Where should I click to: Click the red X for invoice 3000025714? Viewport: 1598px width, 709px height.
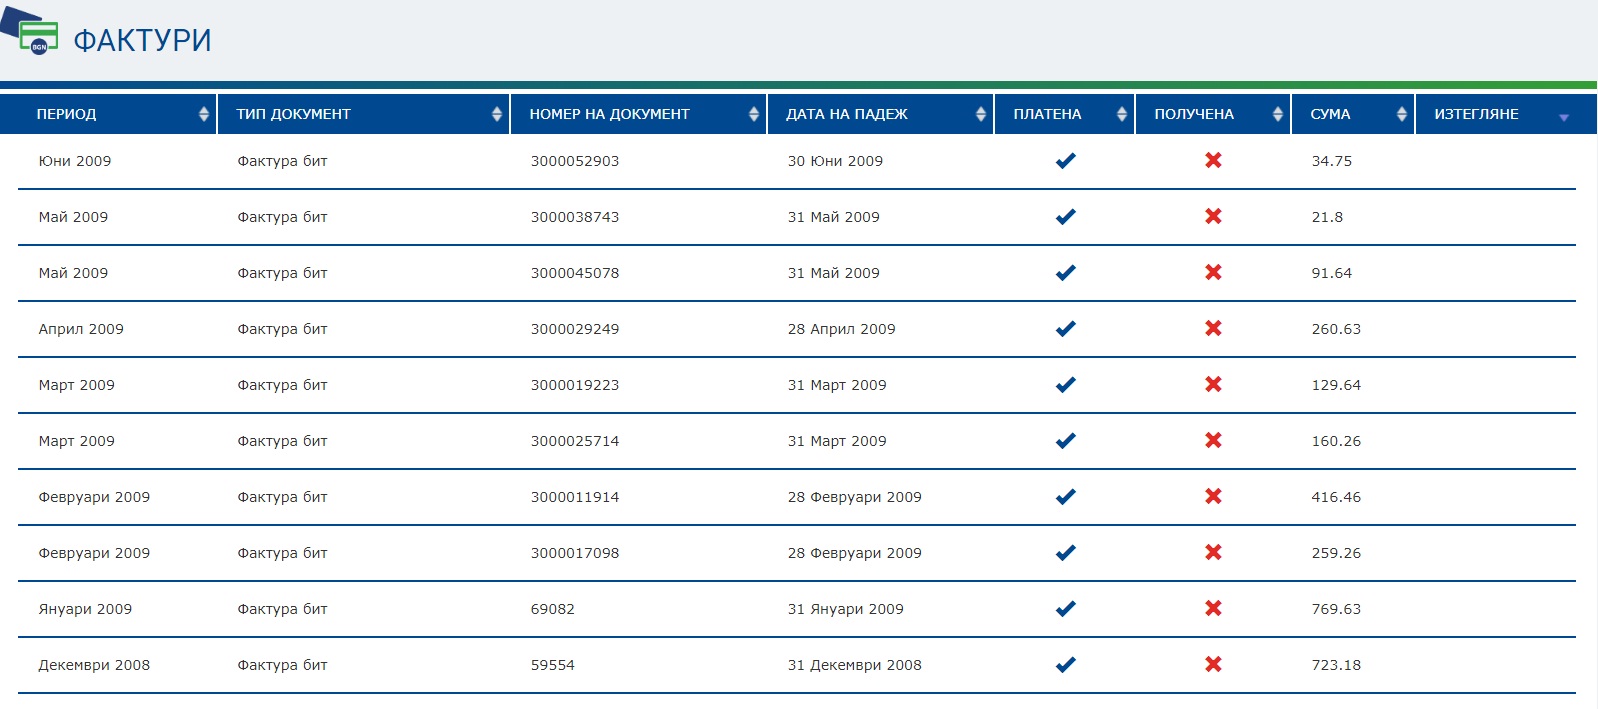click(x=1213, y=441)
